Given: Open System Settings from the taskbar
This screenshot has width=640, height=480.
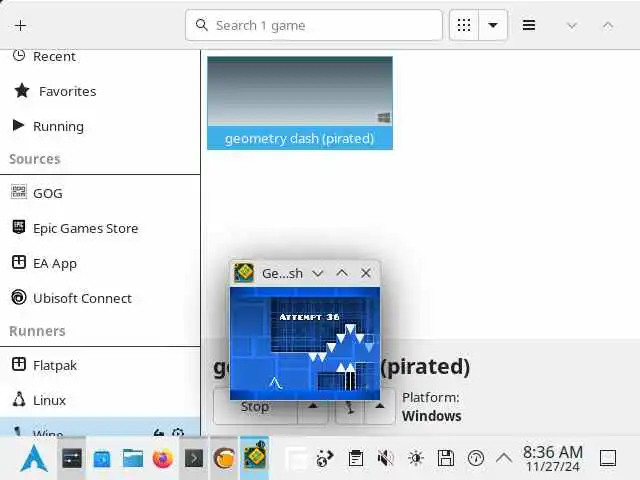Looking at the screenshot, I should [x=71, y=459].
